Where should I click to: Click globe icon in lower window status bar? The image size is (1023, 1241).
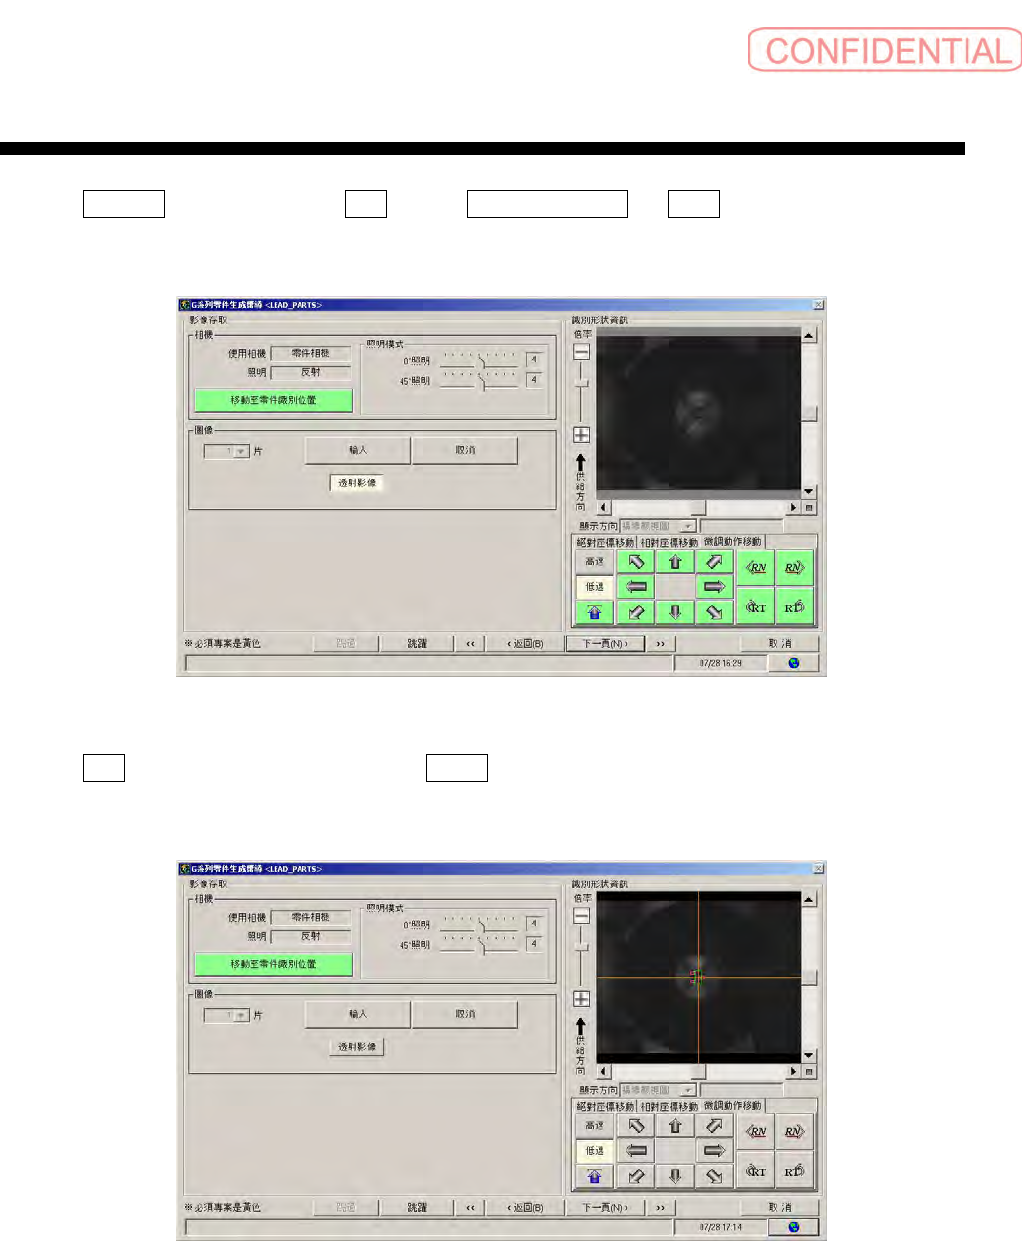tap(793, 1227)
